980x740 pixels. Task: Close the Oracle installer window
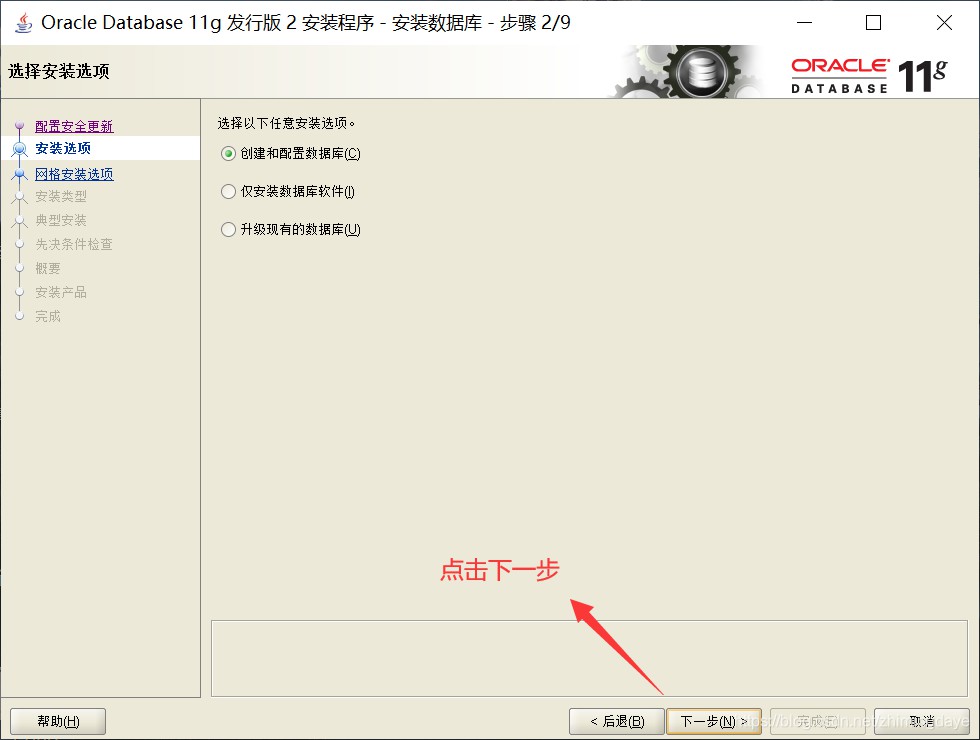(x=943, y=22)
